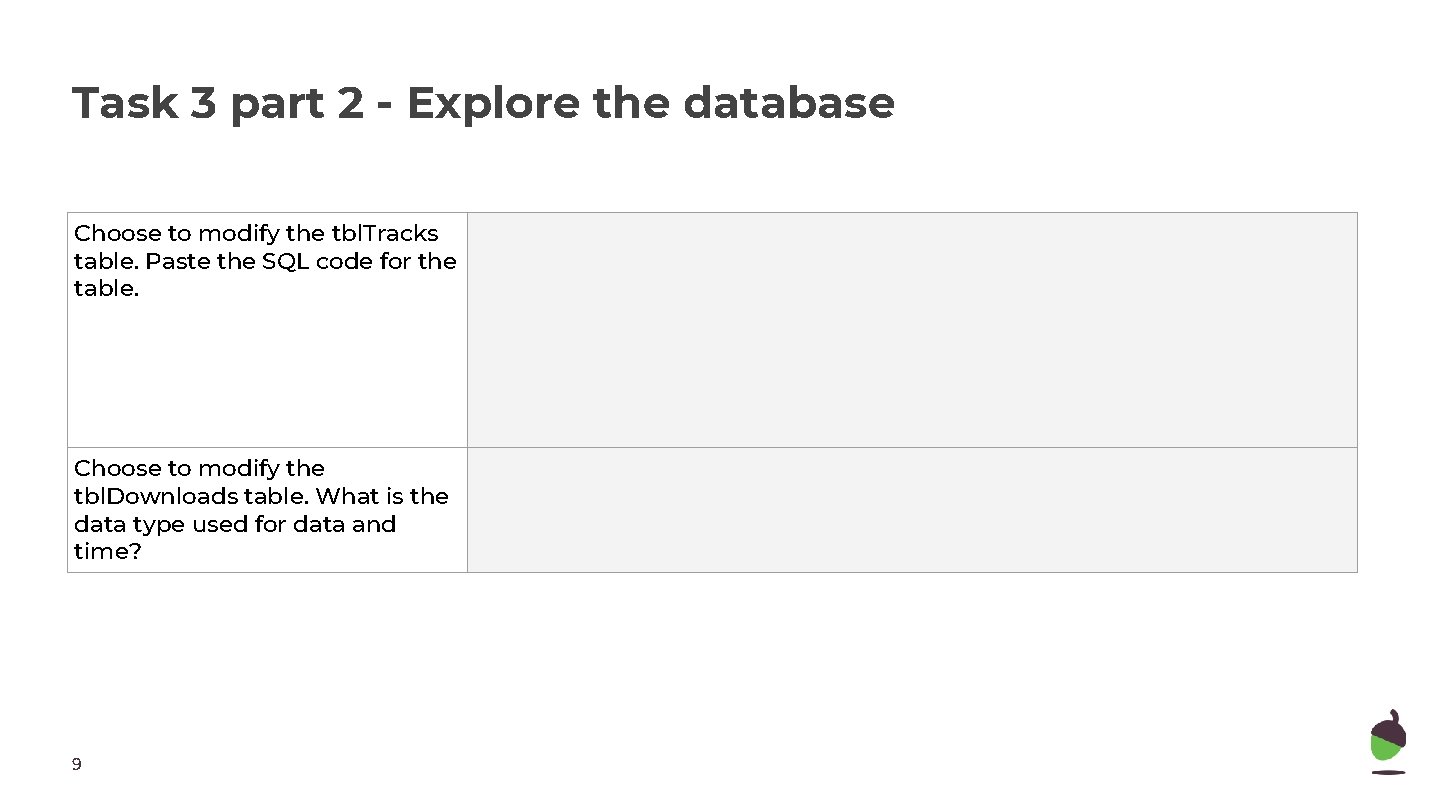Select the slide number 9
The height and width of the screenshot is (810, 1440).
tap(76, 765)
